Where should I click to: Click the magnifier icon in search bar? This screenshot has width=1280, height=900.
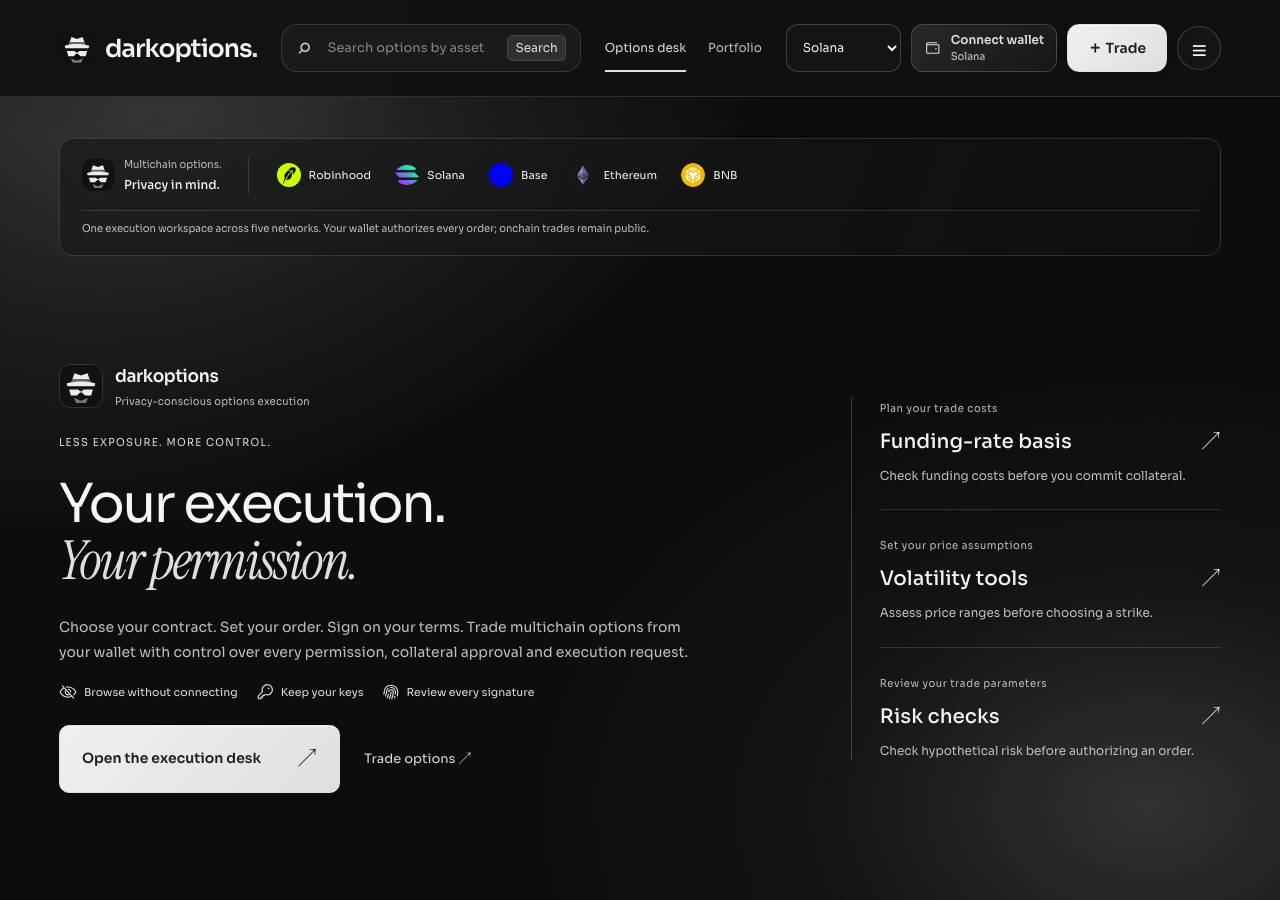click(x=304, y=48)
